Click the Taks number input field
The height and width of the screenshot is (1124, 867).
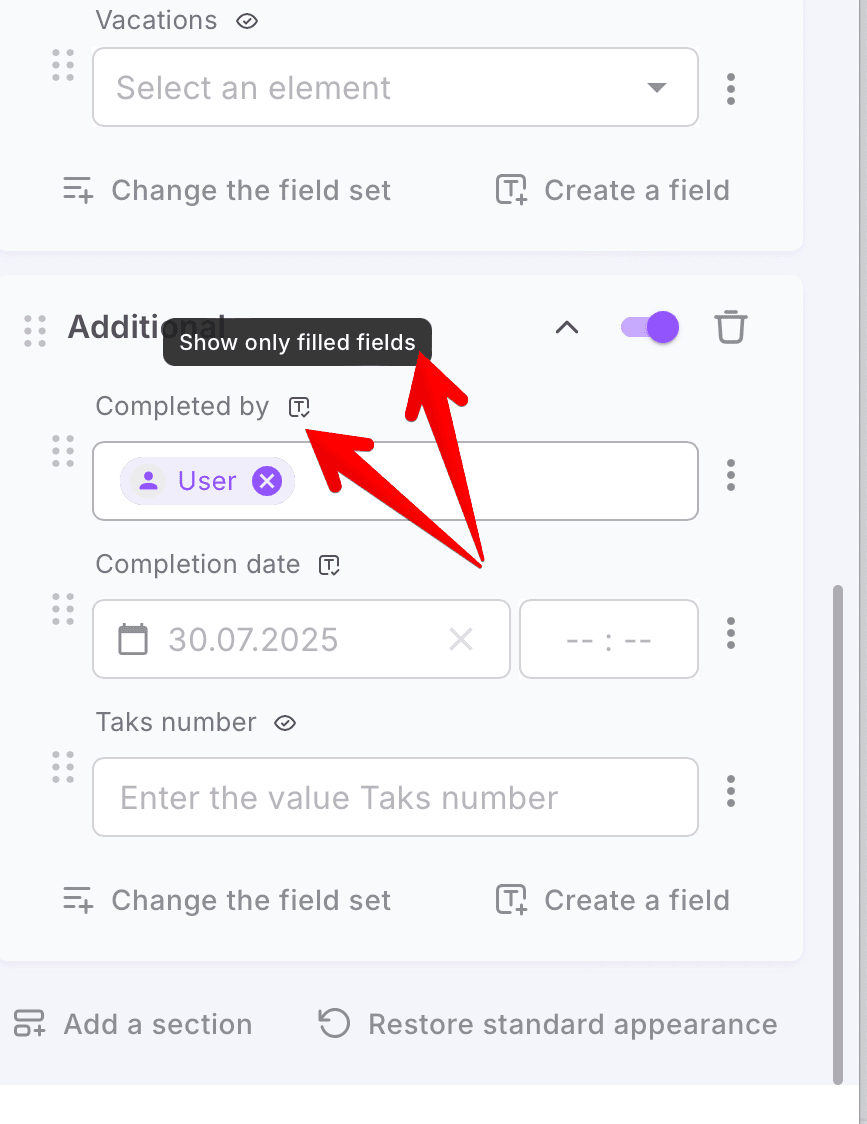pos(395,797)
